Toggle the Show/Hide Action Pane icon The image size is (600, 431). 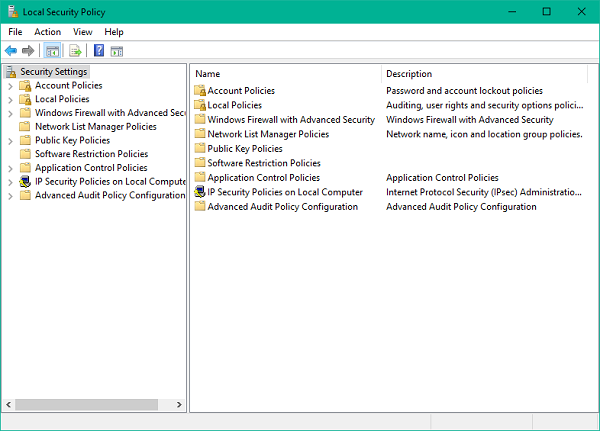[117, 51]
